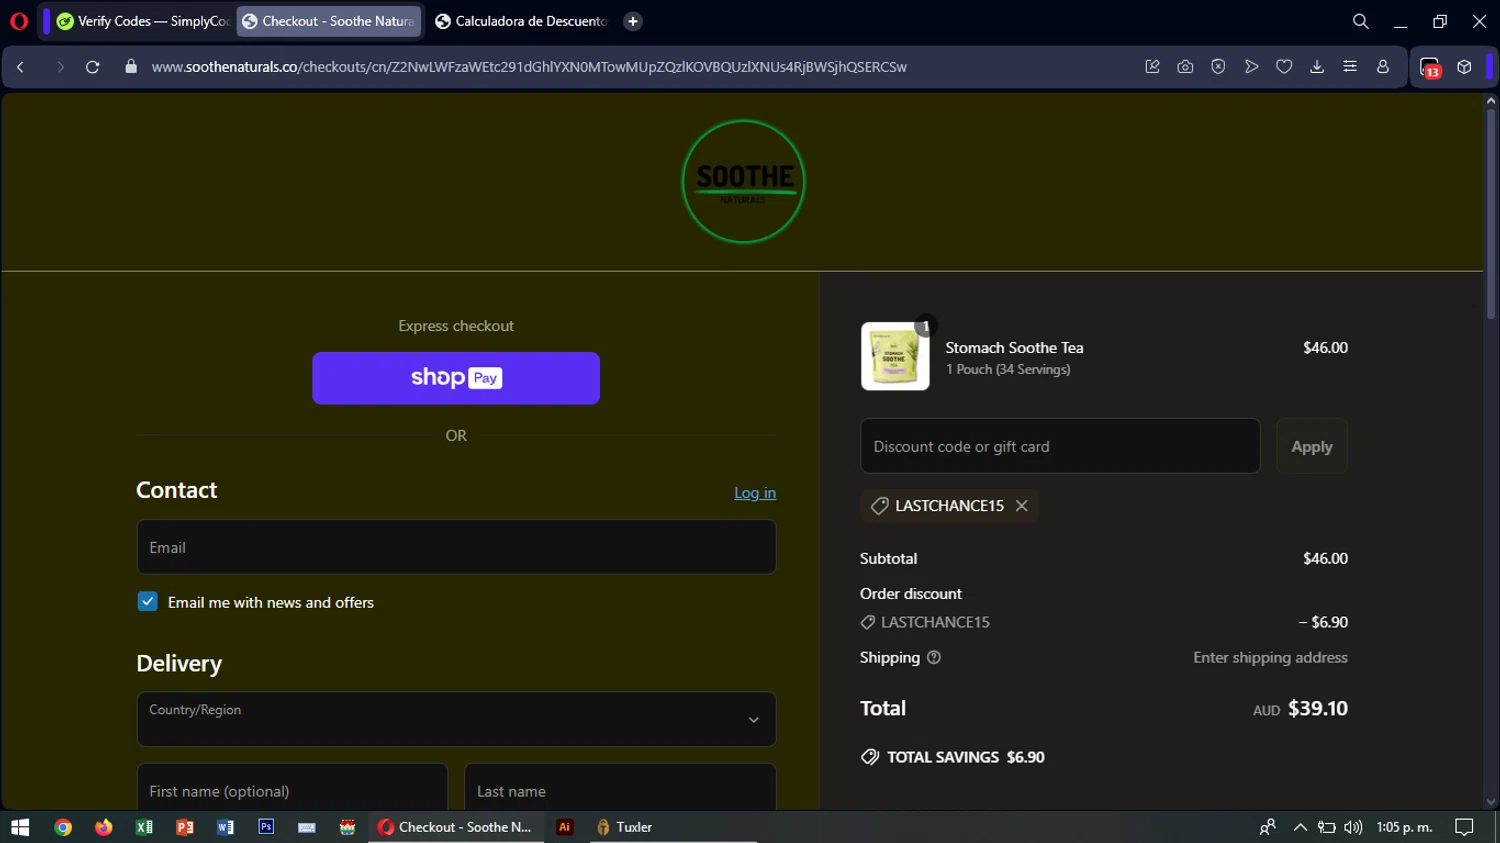Open Tuxler from the taskbar

tap(626, 827)
